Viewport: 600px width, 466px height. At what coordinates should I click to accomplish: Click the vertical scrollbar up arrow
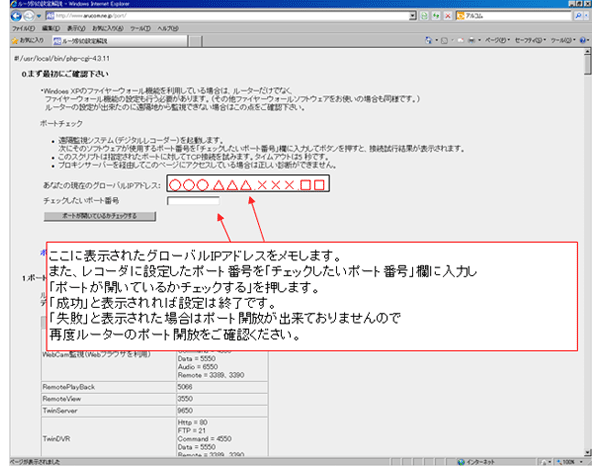coord(588,52)
